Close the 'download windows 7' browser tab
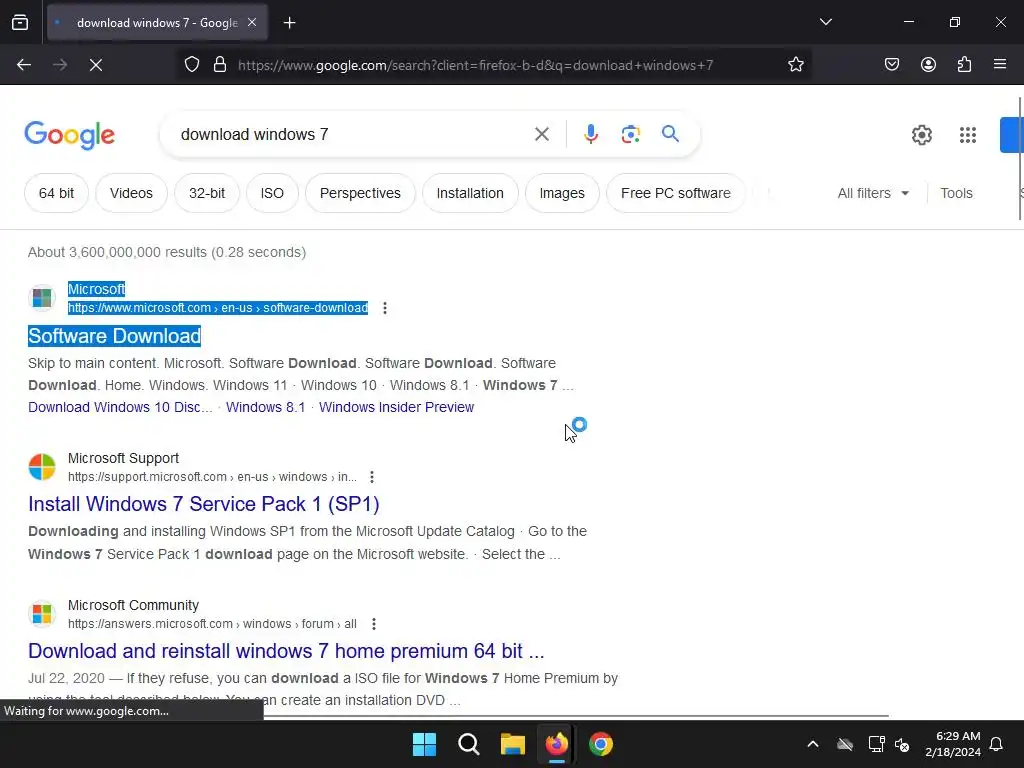 tap(252, 22)
